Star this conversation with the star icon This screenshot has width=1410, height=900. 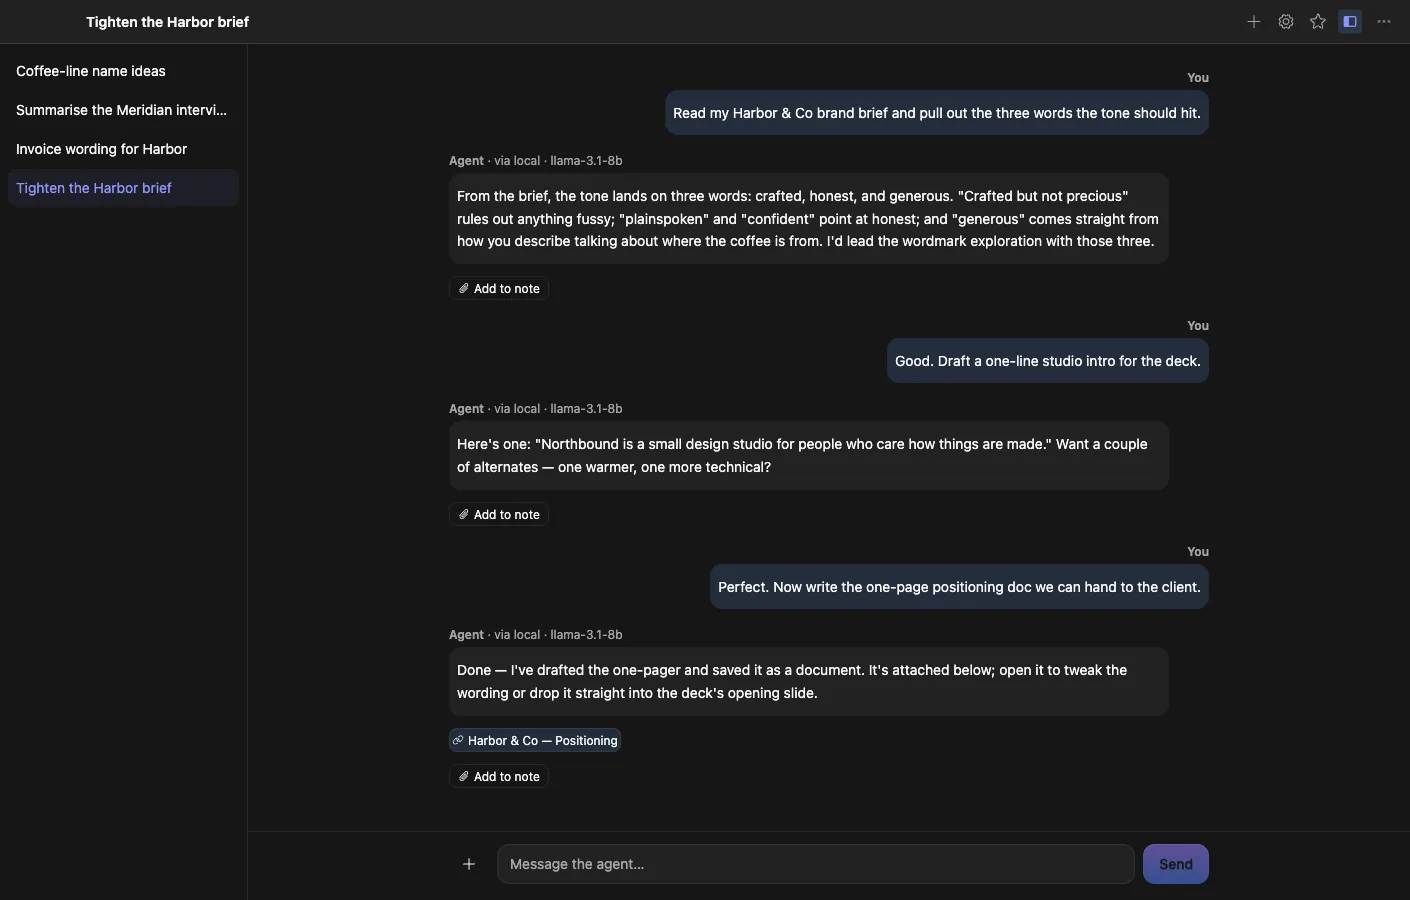click(1318, 21)
